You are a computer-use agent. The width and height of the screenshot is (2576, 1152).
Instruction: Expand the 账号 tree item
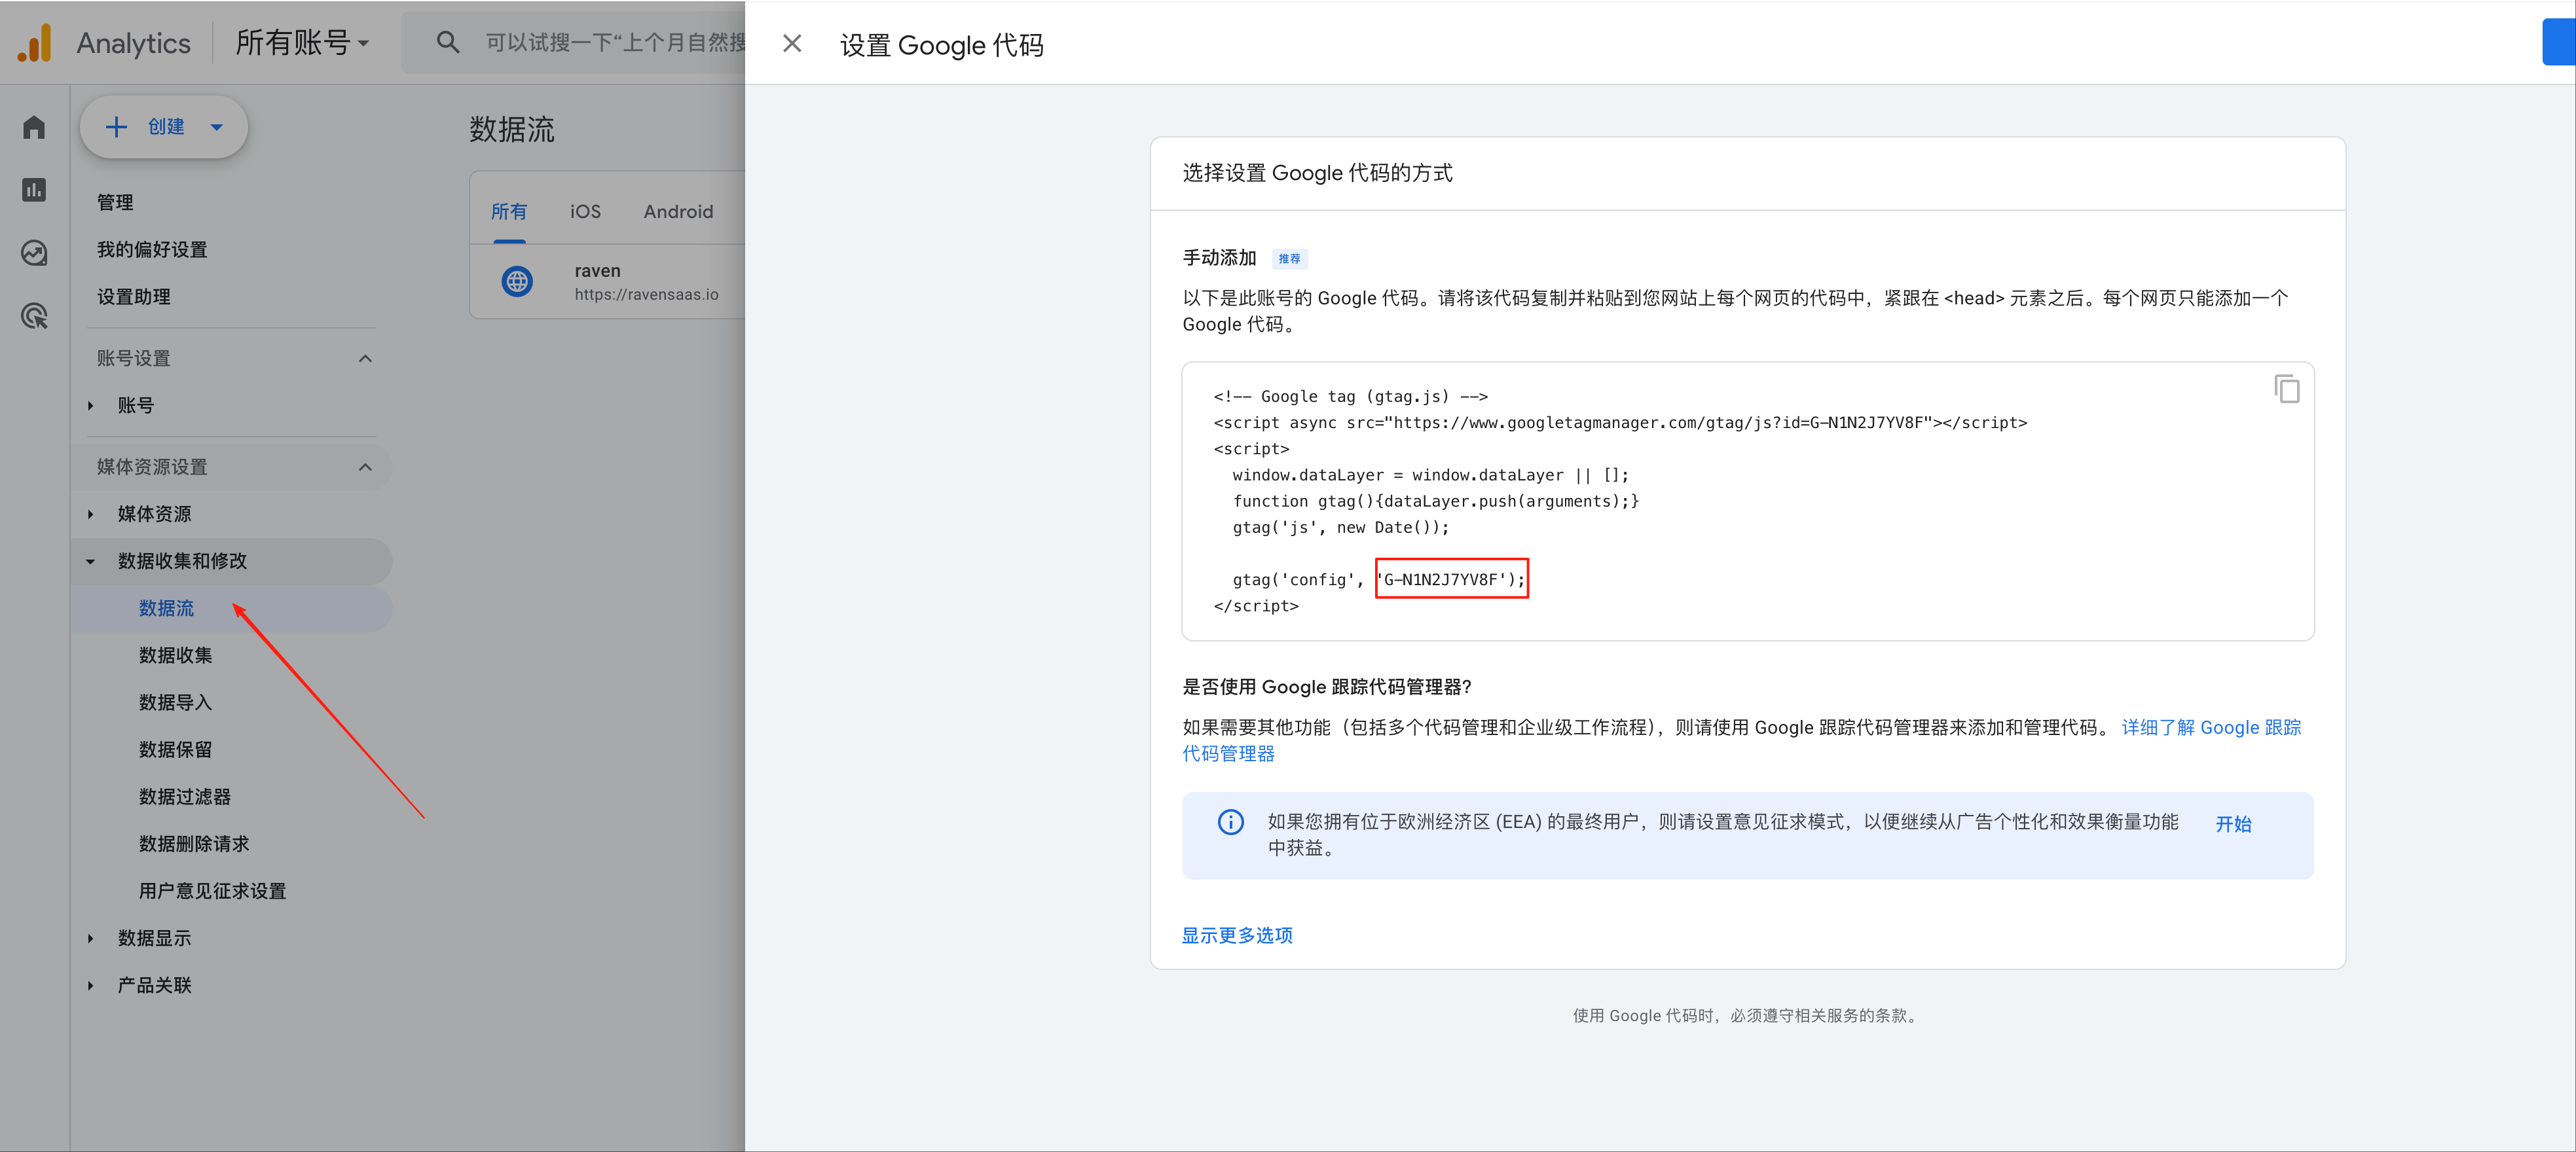click(90, 405)
